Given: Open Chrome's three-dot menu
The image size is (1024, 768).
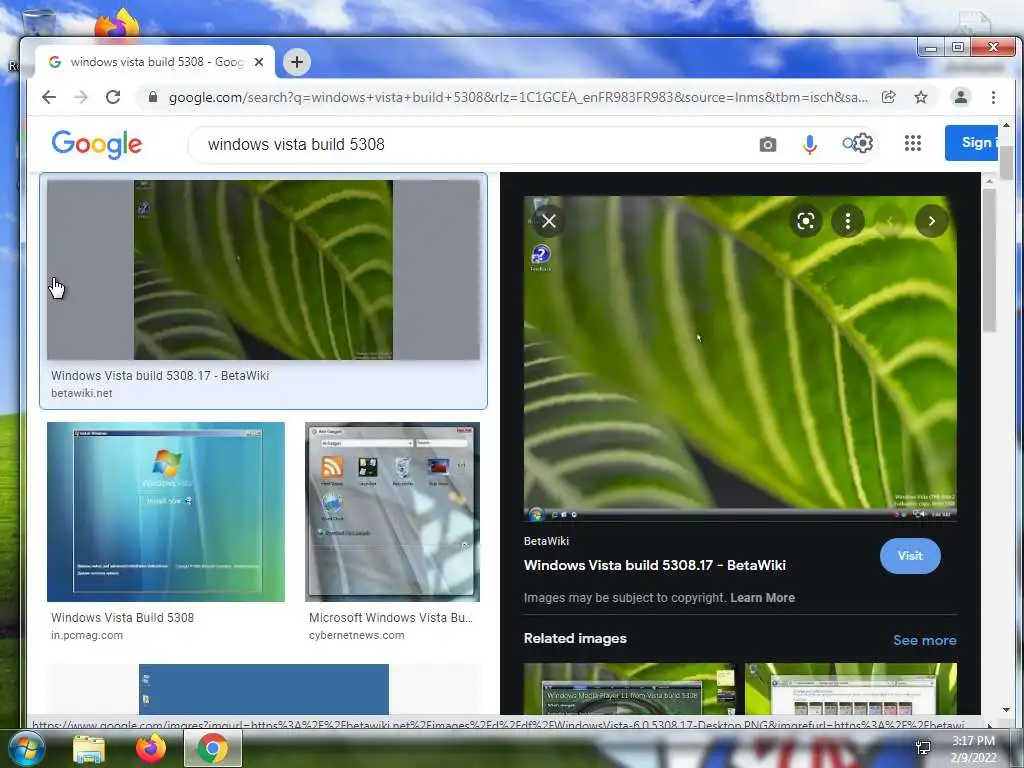Looking at the screenshot, I should coord(993,97).
